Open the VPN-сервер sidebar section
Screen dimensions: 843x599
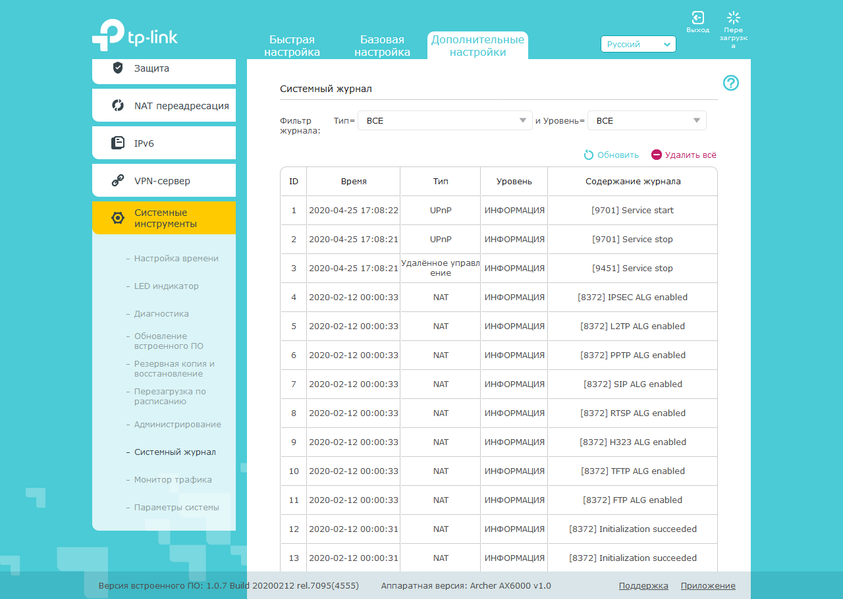click(x=164, y=181)
